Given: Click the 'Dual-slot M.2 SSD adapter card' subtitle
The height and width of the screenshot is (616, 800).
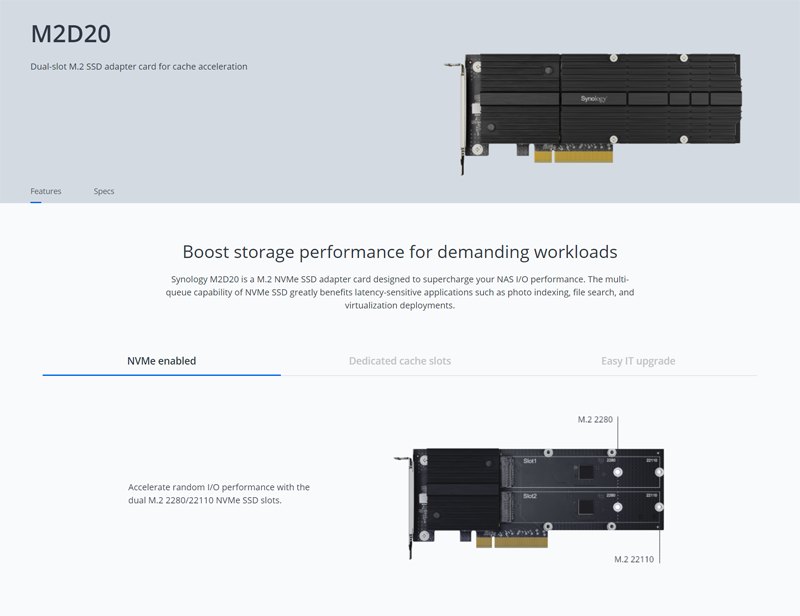Looking at the screenshot, I should (x=139, y=66).
